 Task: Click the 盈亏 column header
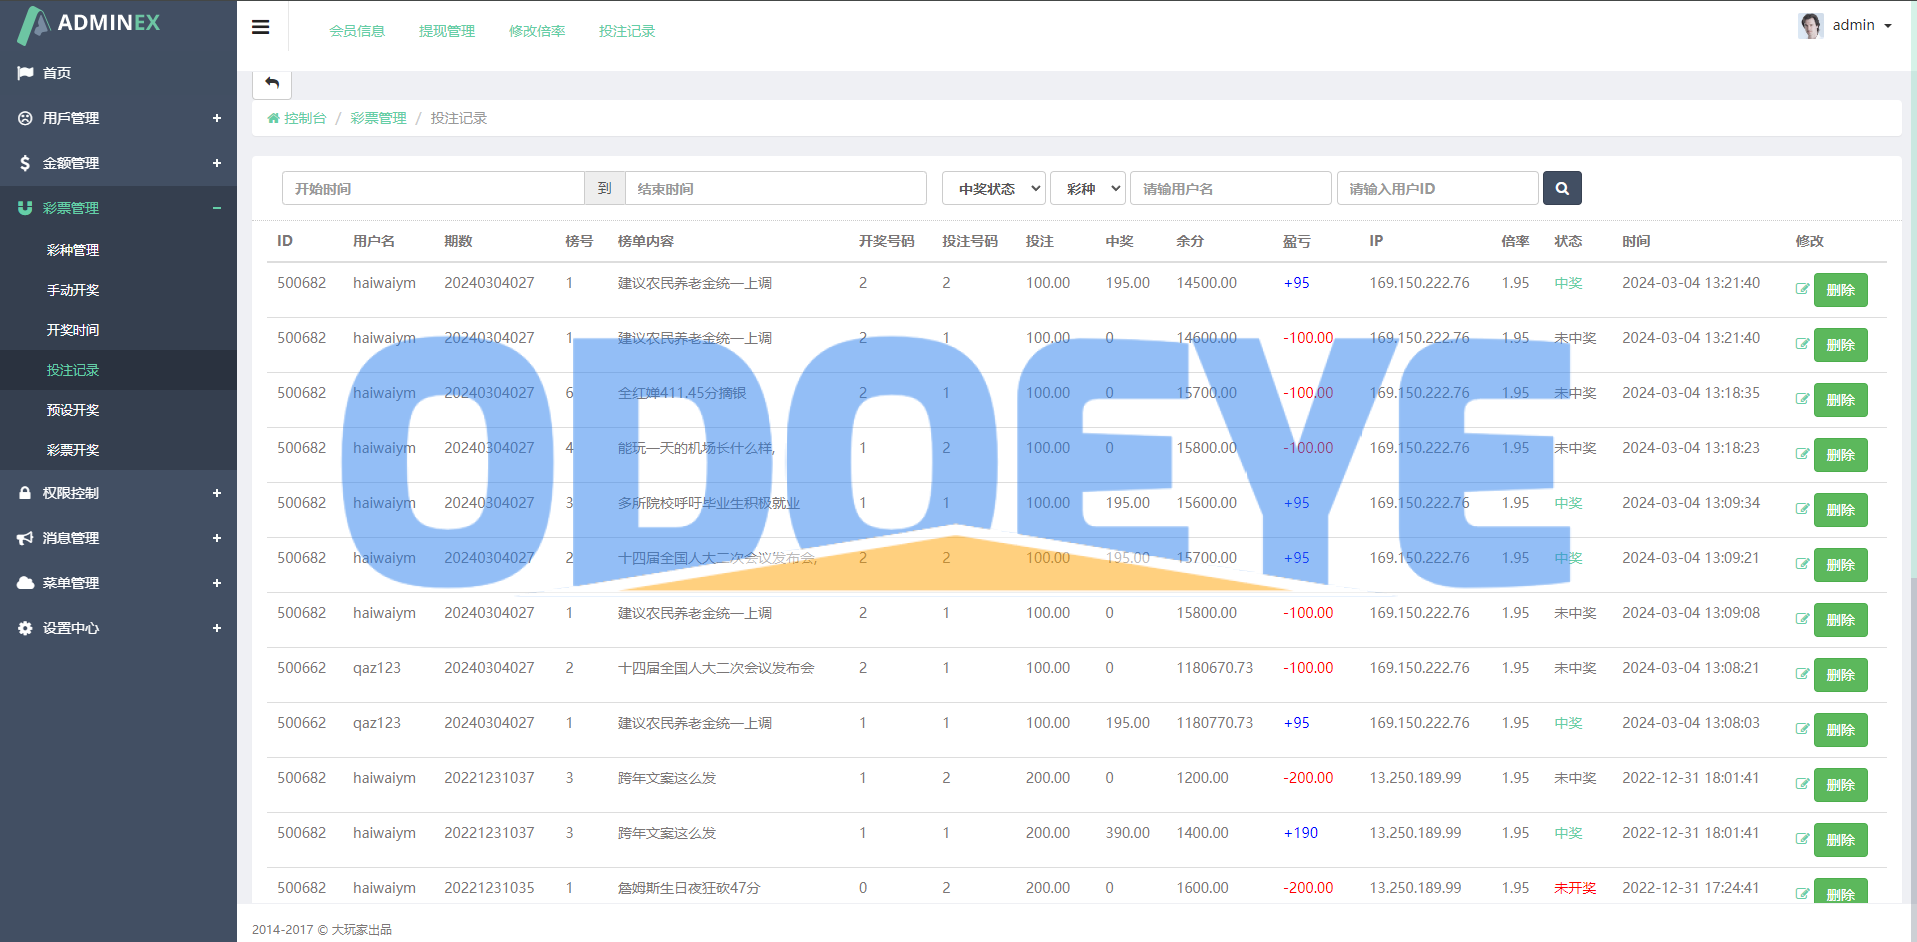[1296, 241]
